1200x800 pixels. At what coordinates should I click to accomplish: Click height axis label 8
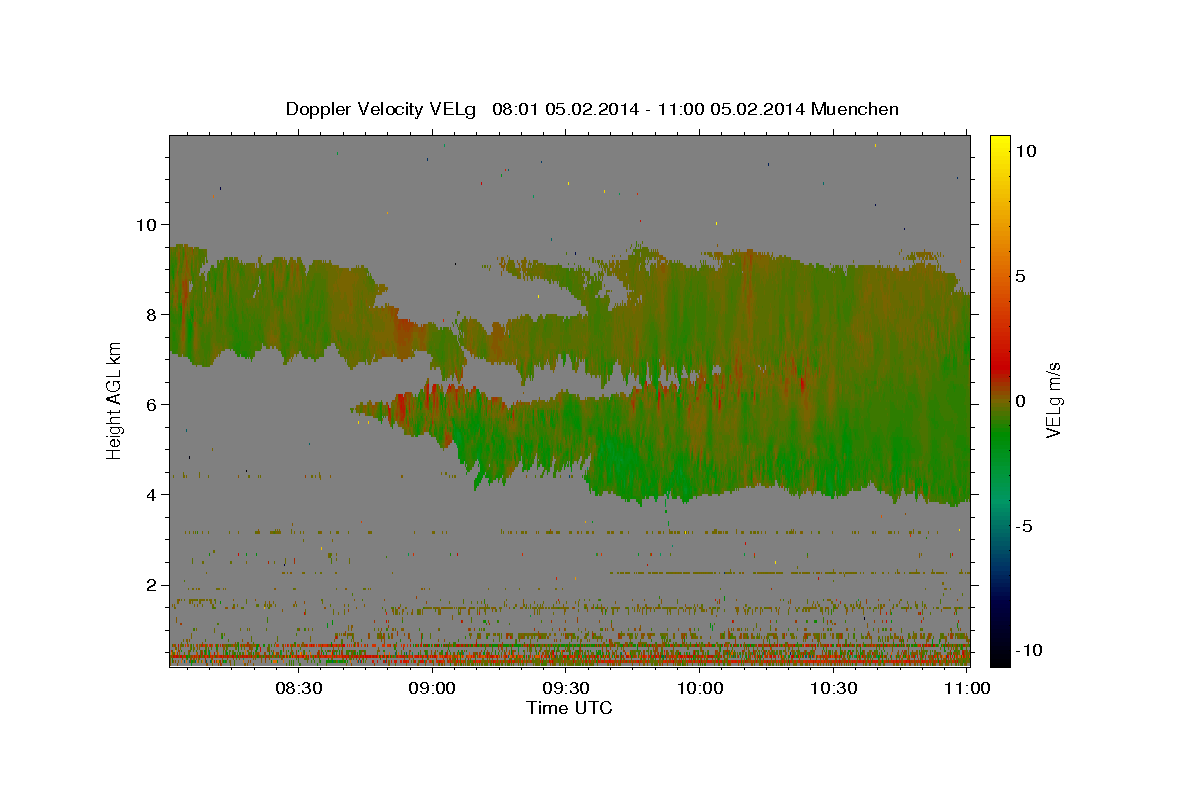pyautogui.click(x=152, y=314)
